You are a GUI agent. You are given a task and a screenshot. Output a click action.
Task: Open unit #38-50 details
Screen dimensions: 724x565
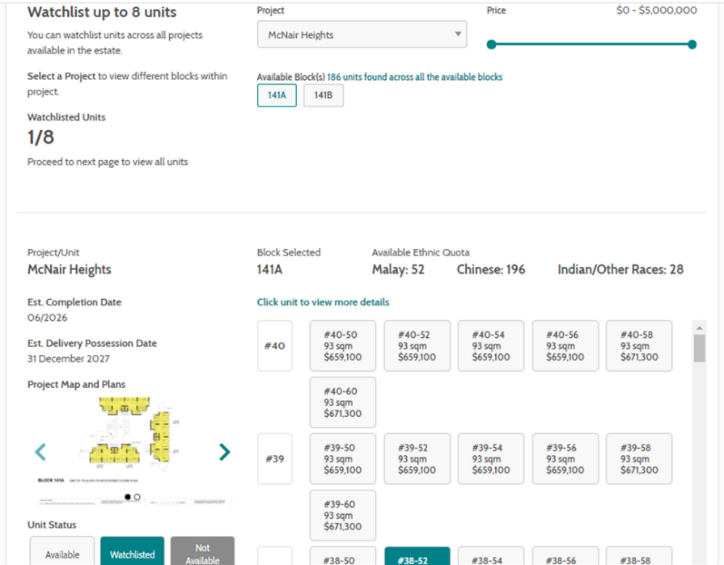point(343,556)
